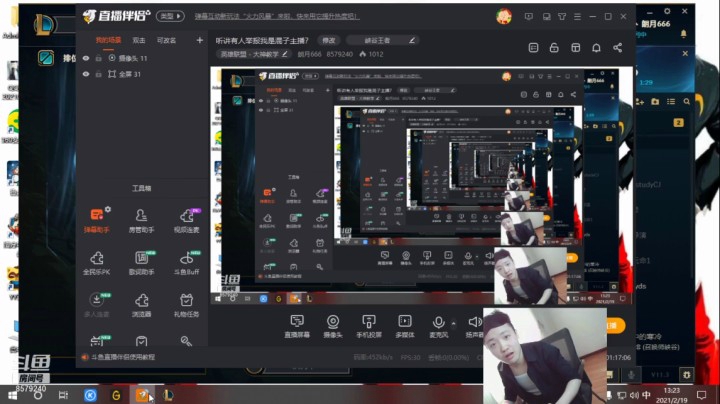Add 直播屏幕 screen capture source
720x404 pixels.
point(297,326)
